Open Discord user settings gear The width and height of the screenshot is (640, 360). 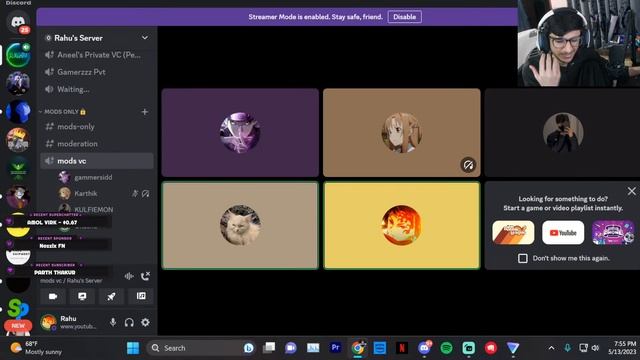(145, 322)
